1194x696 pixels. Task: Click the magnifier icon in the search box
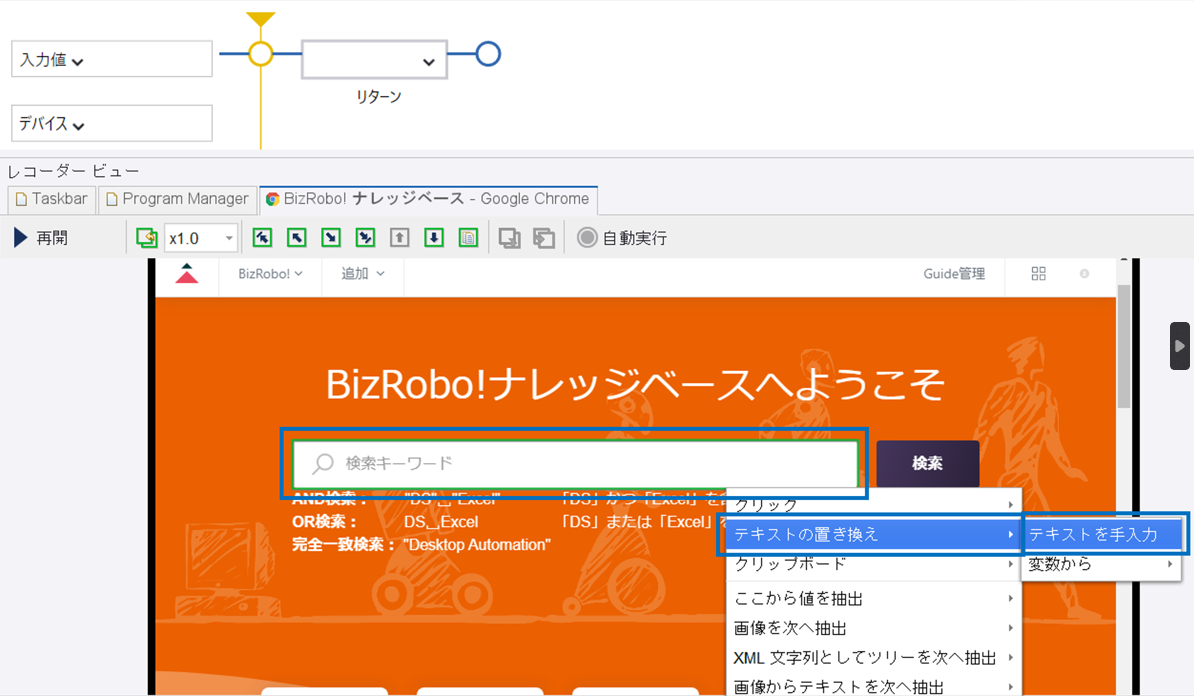click(x=323, y=463)
